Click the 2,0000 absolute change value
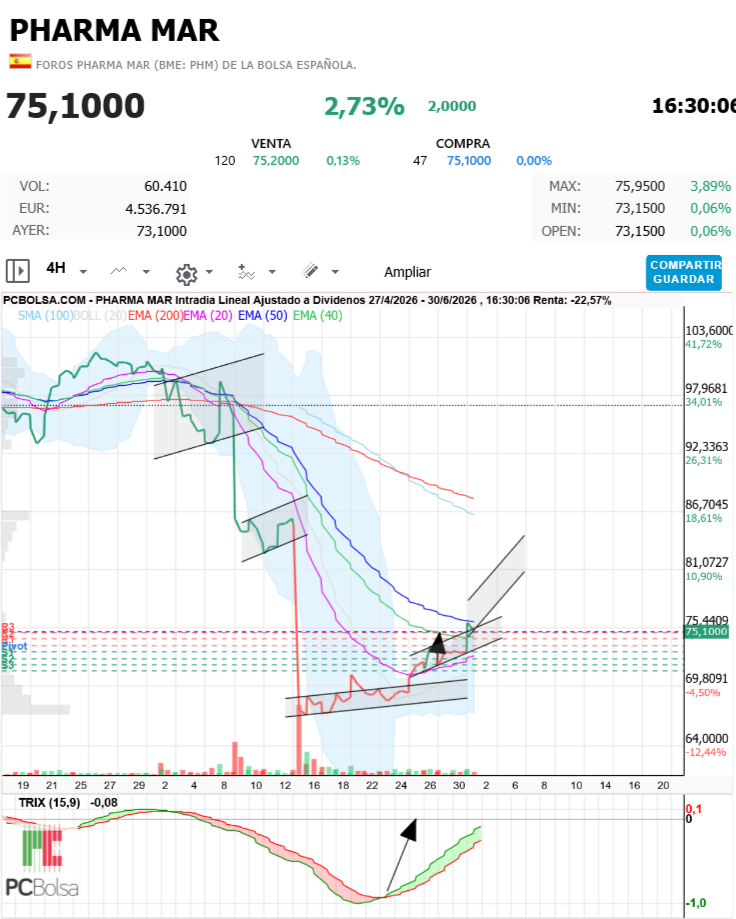The height and width of the screenshot is (919, 736). tap(452, 106)
